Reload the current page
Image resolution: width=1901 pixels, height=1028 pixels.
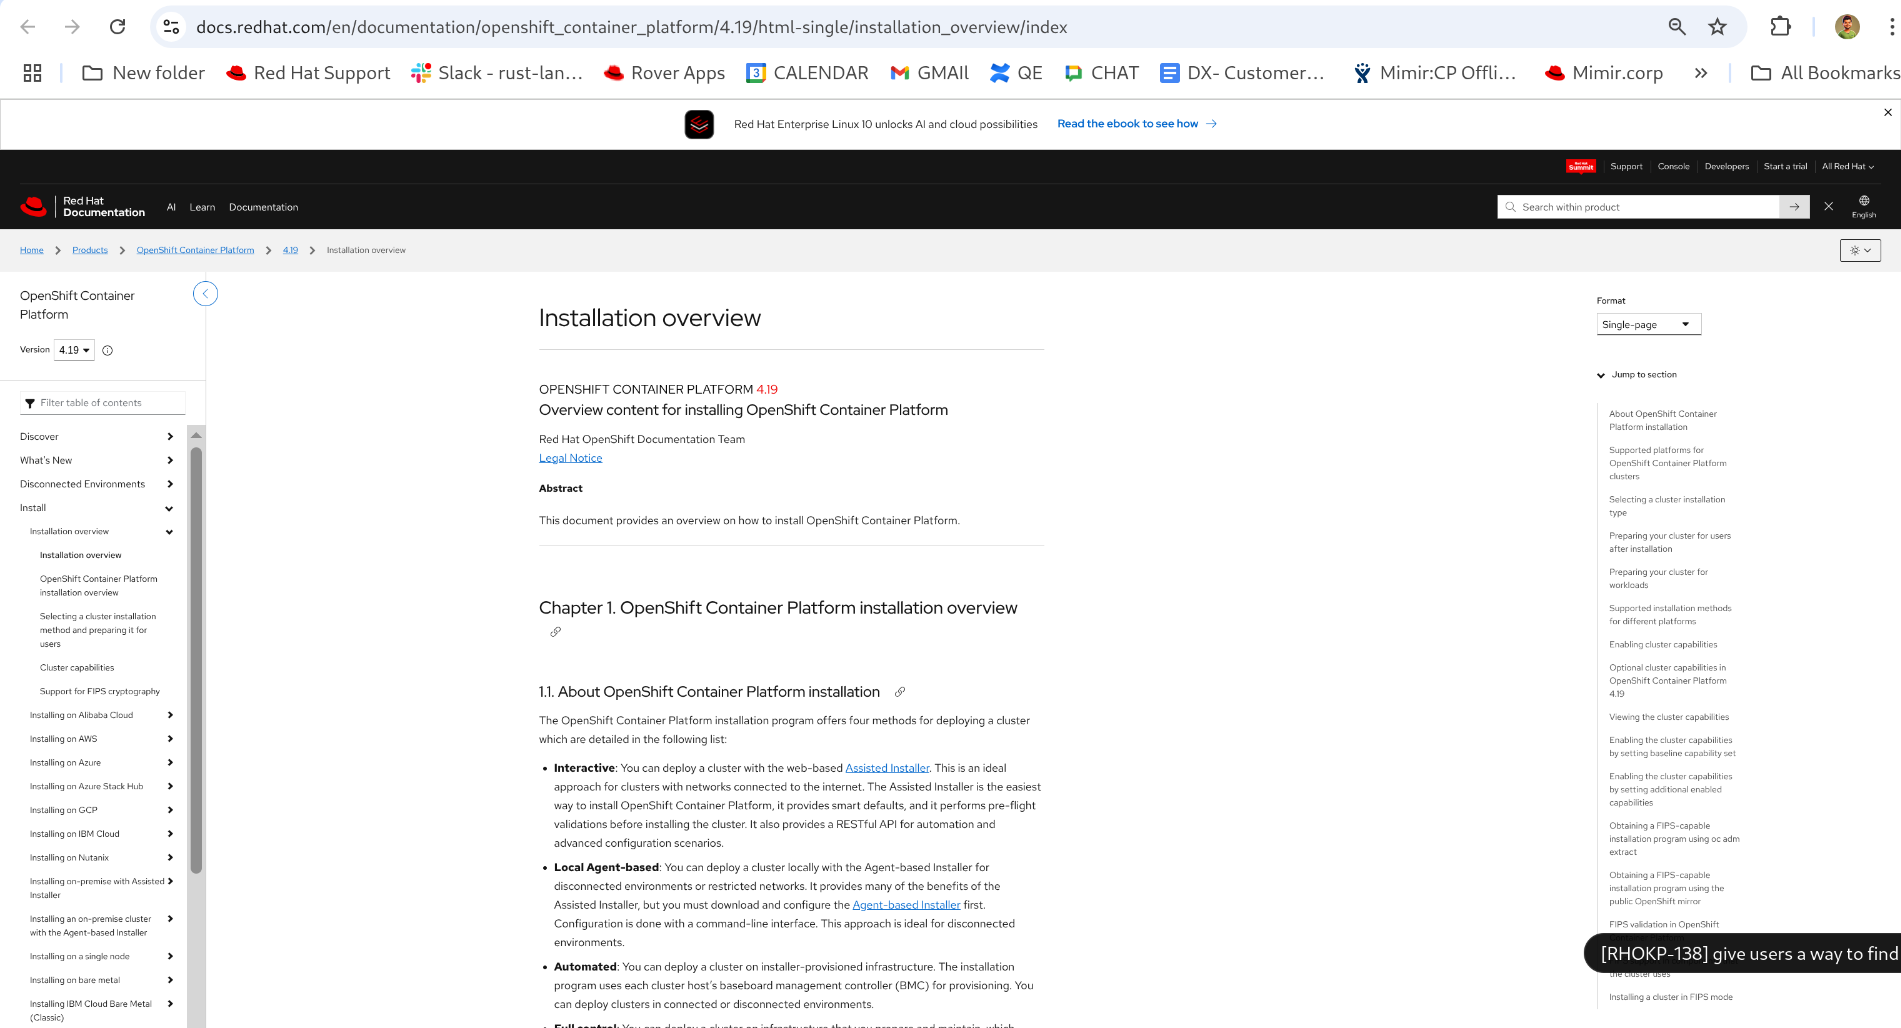[117, 27]
